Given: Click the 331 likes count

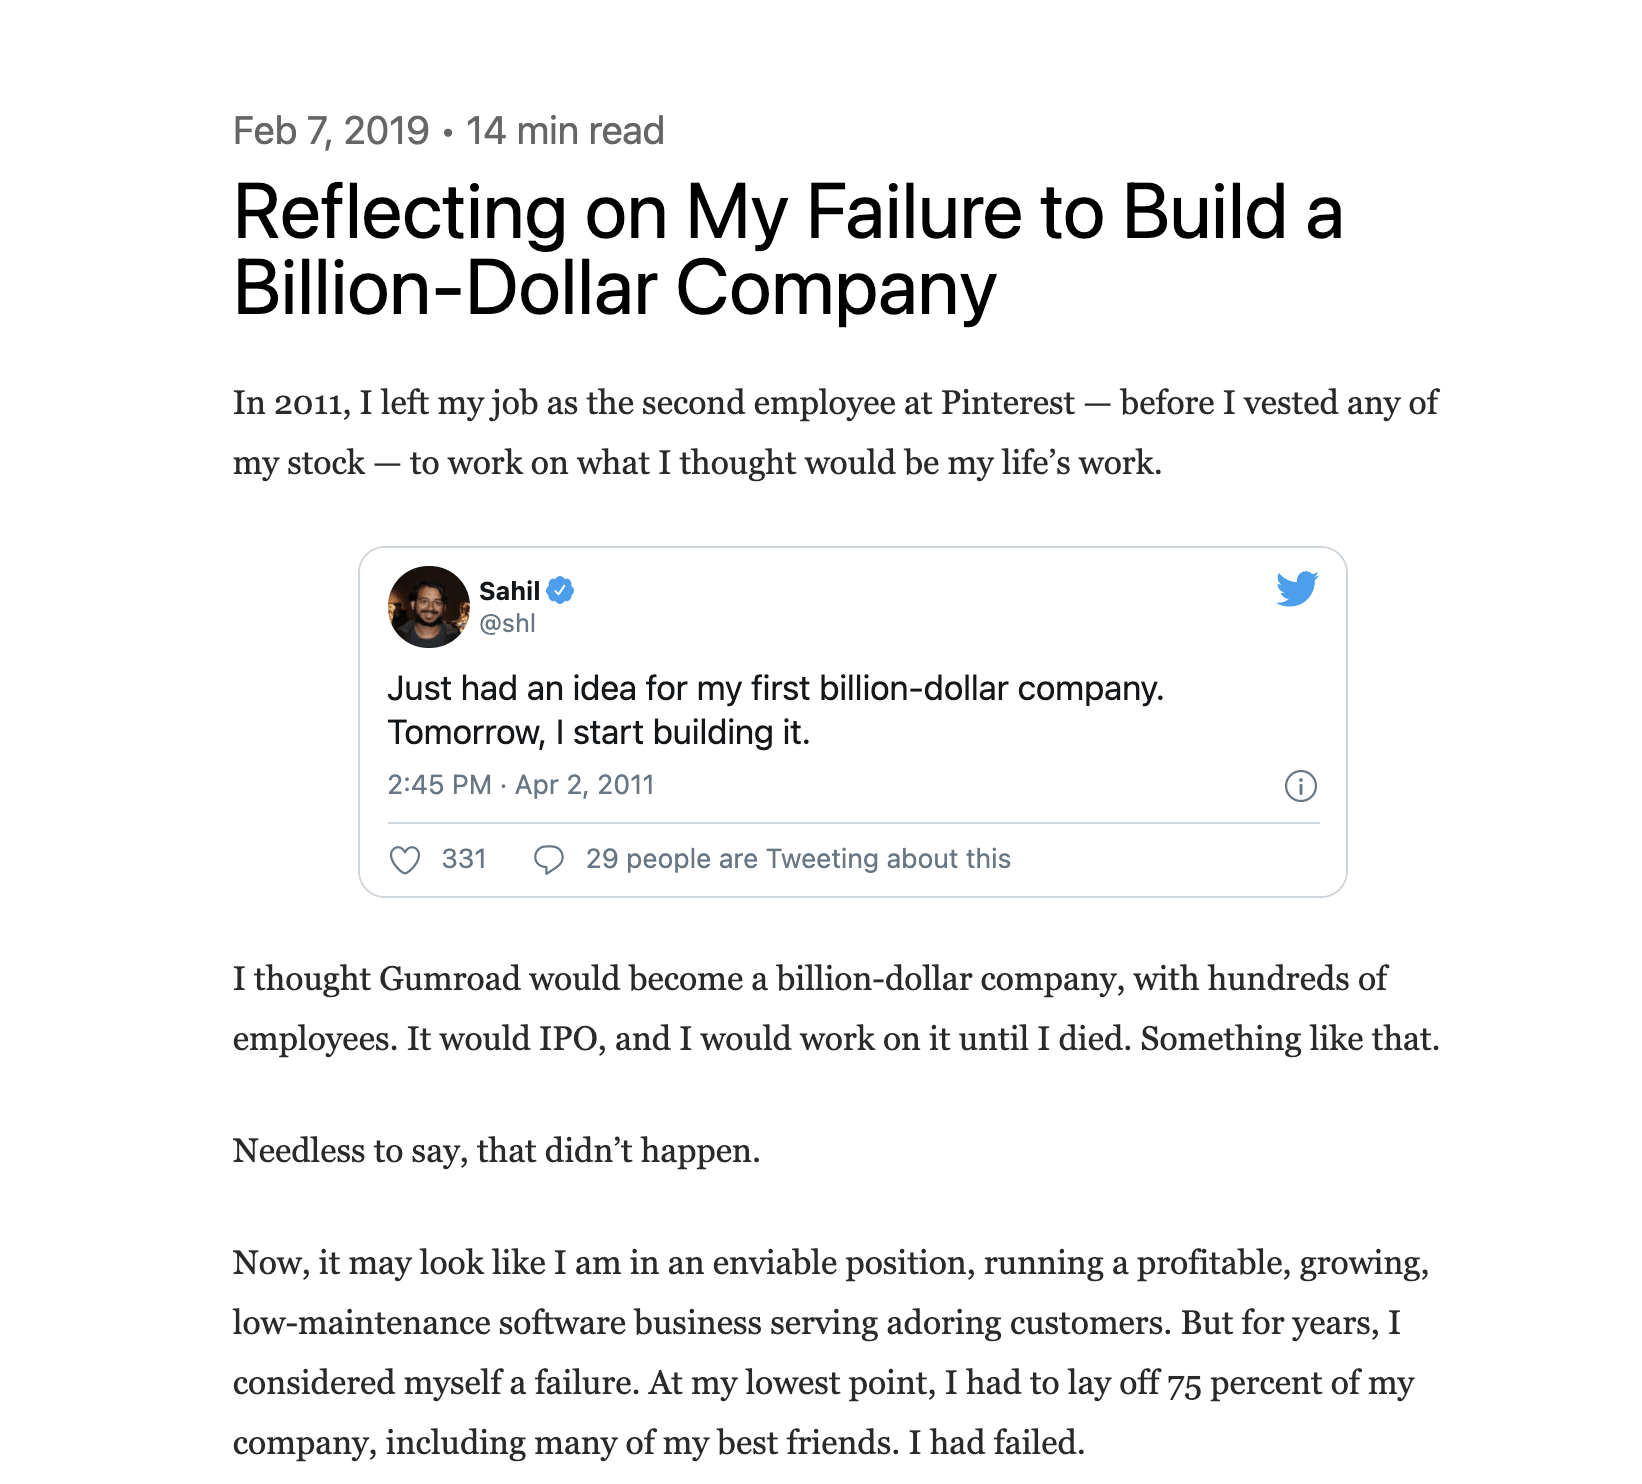Looking at the screenshot, I should click(x=464, y=859).
